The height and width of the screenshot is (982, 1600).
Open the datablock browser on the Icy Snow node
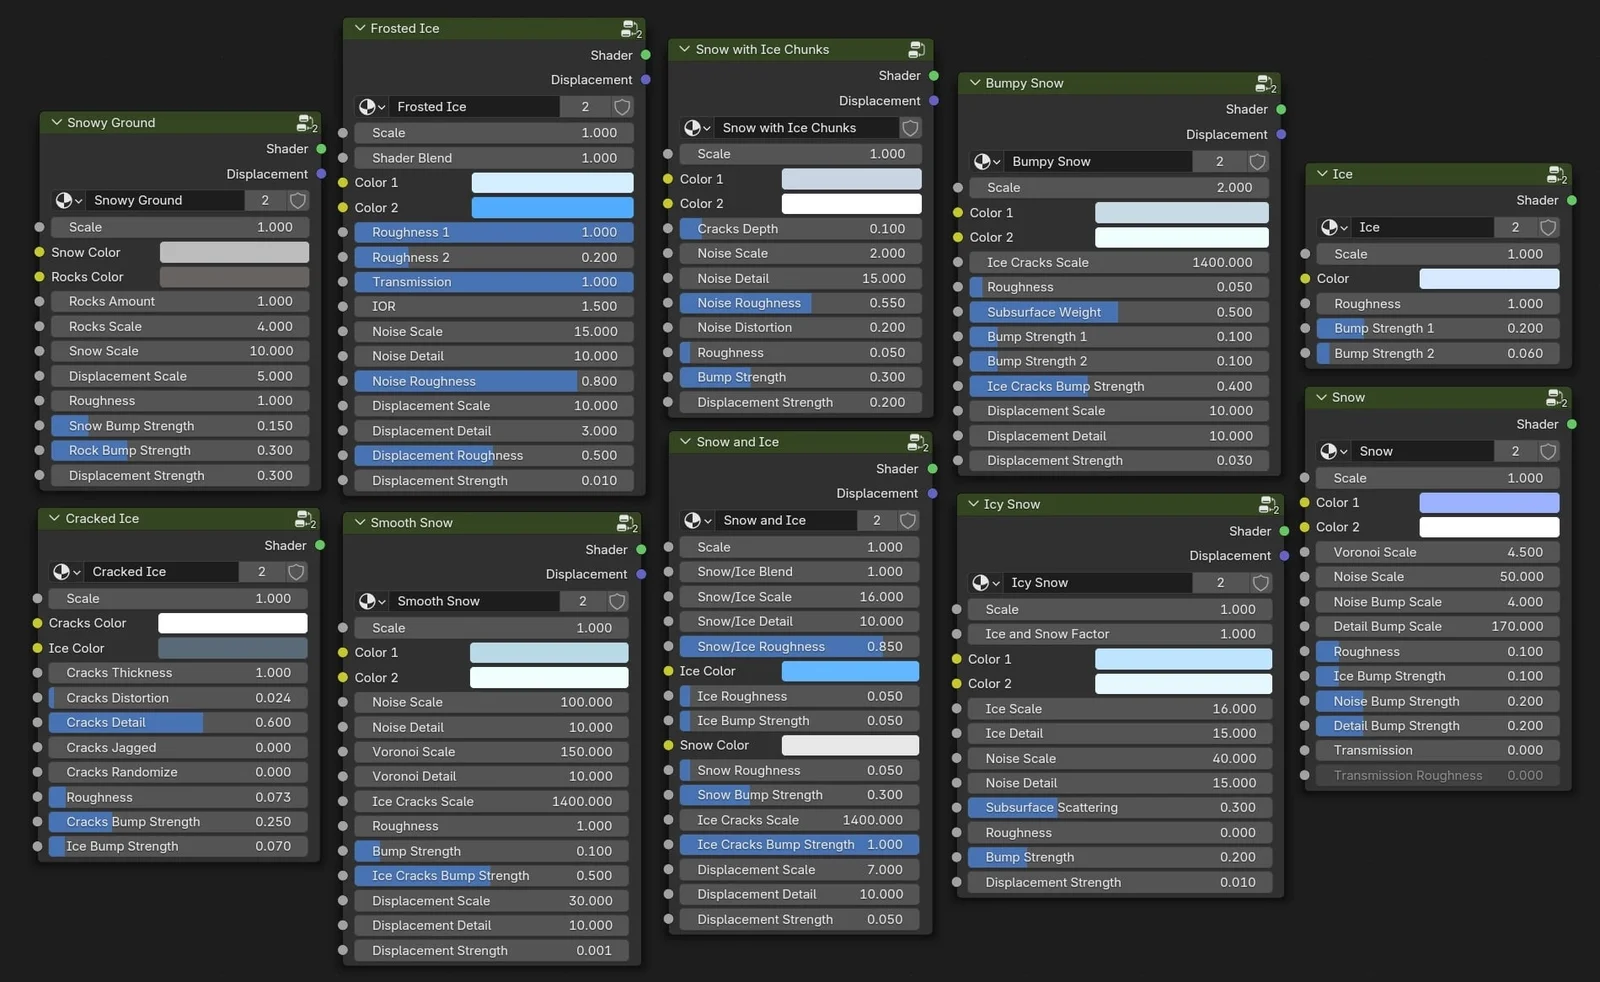click(x=985, y=582)
